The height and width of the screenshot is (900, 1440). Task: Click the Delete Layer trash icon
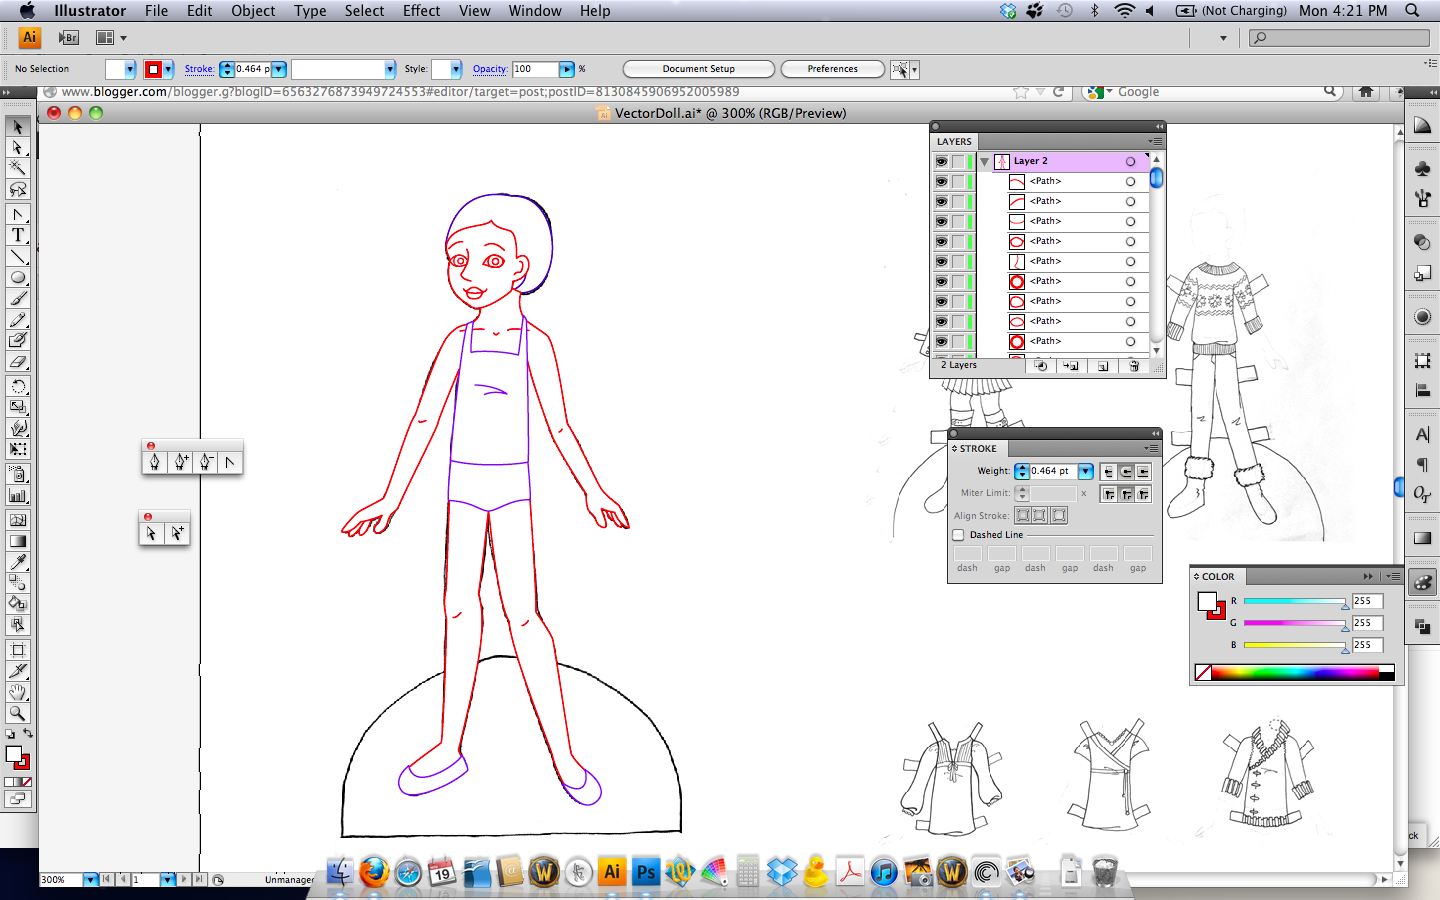pos(1133,365)
